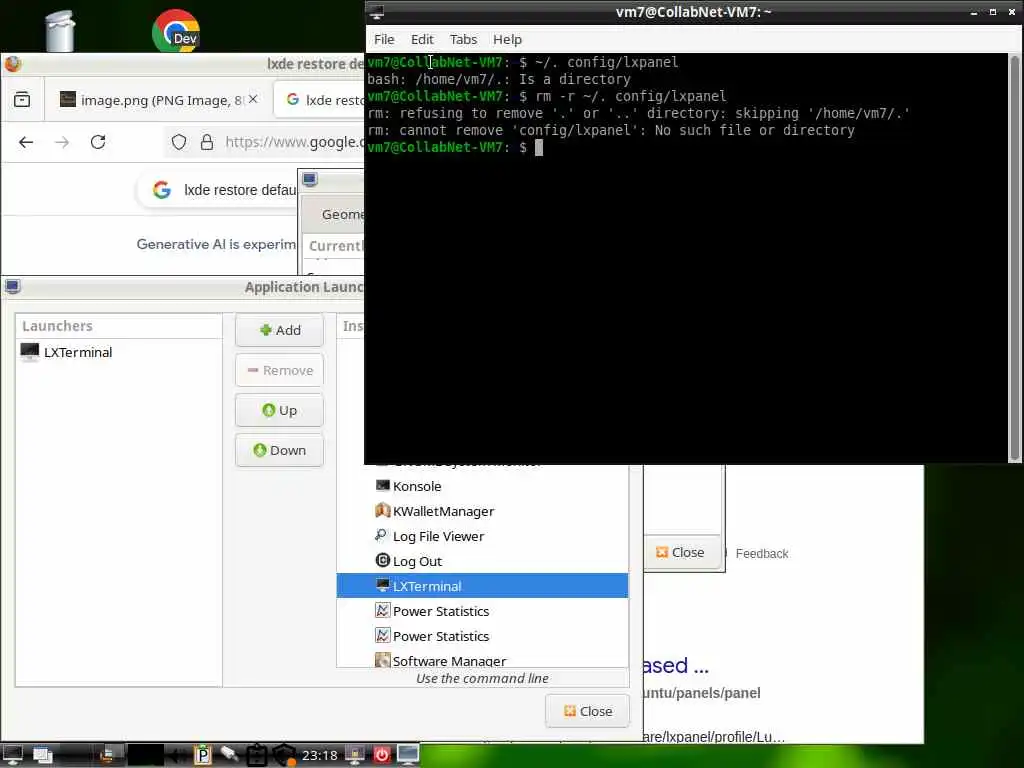This screenshot has width=1024, height=768.
Task: Click the Firefox icon in the titlebar
Action: (13, 63)
